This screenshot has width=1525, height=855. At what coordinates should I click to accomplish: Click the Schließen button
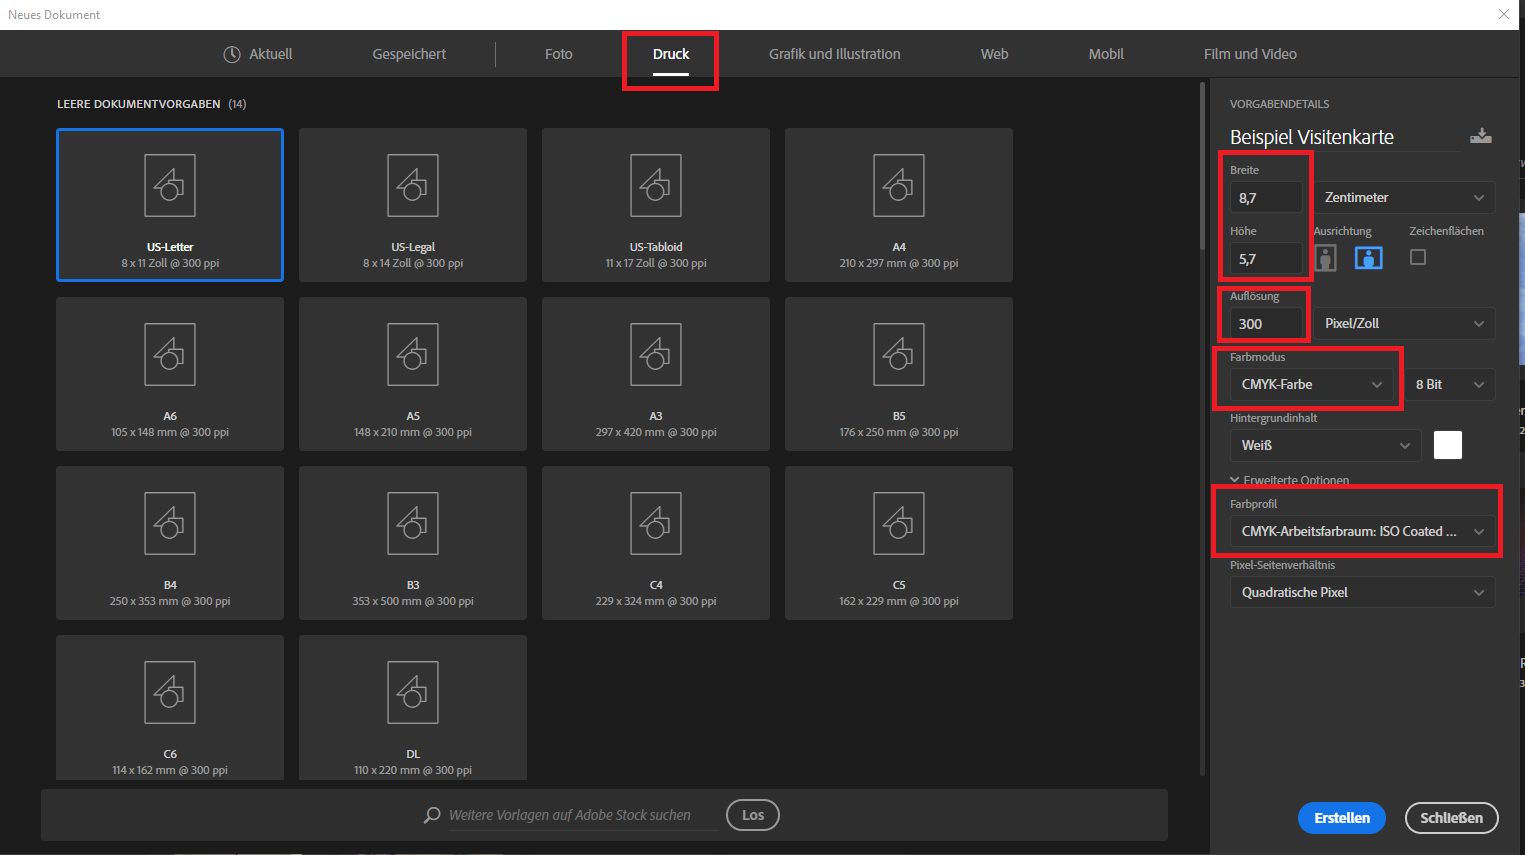click(x=1451, y=818)
